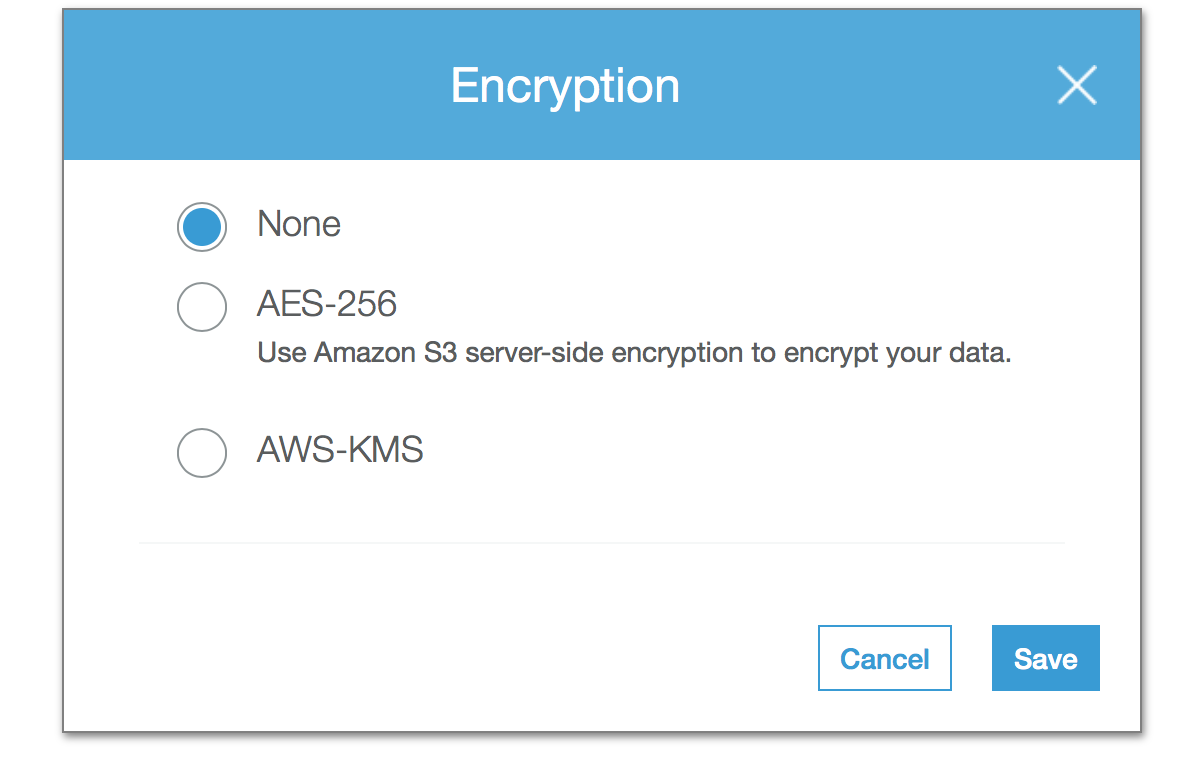Click the blue header between title and X
The image size is (1196, 760).
[x=870, y=86]
